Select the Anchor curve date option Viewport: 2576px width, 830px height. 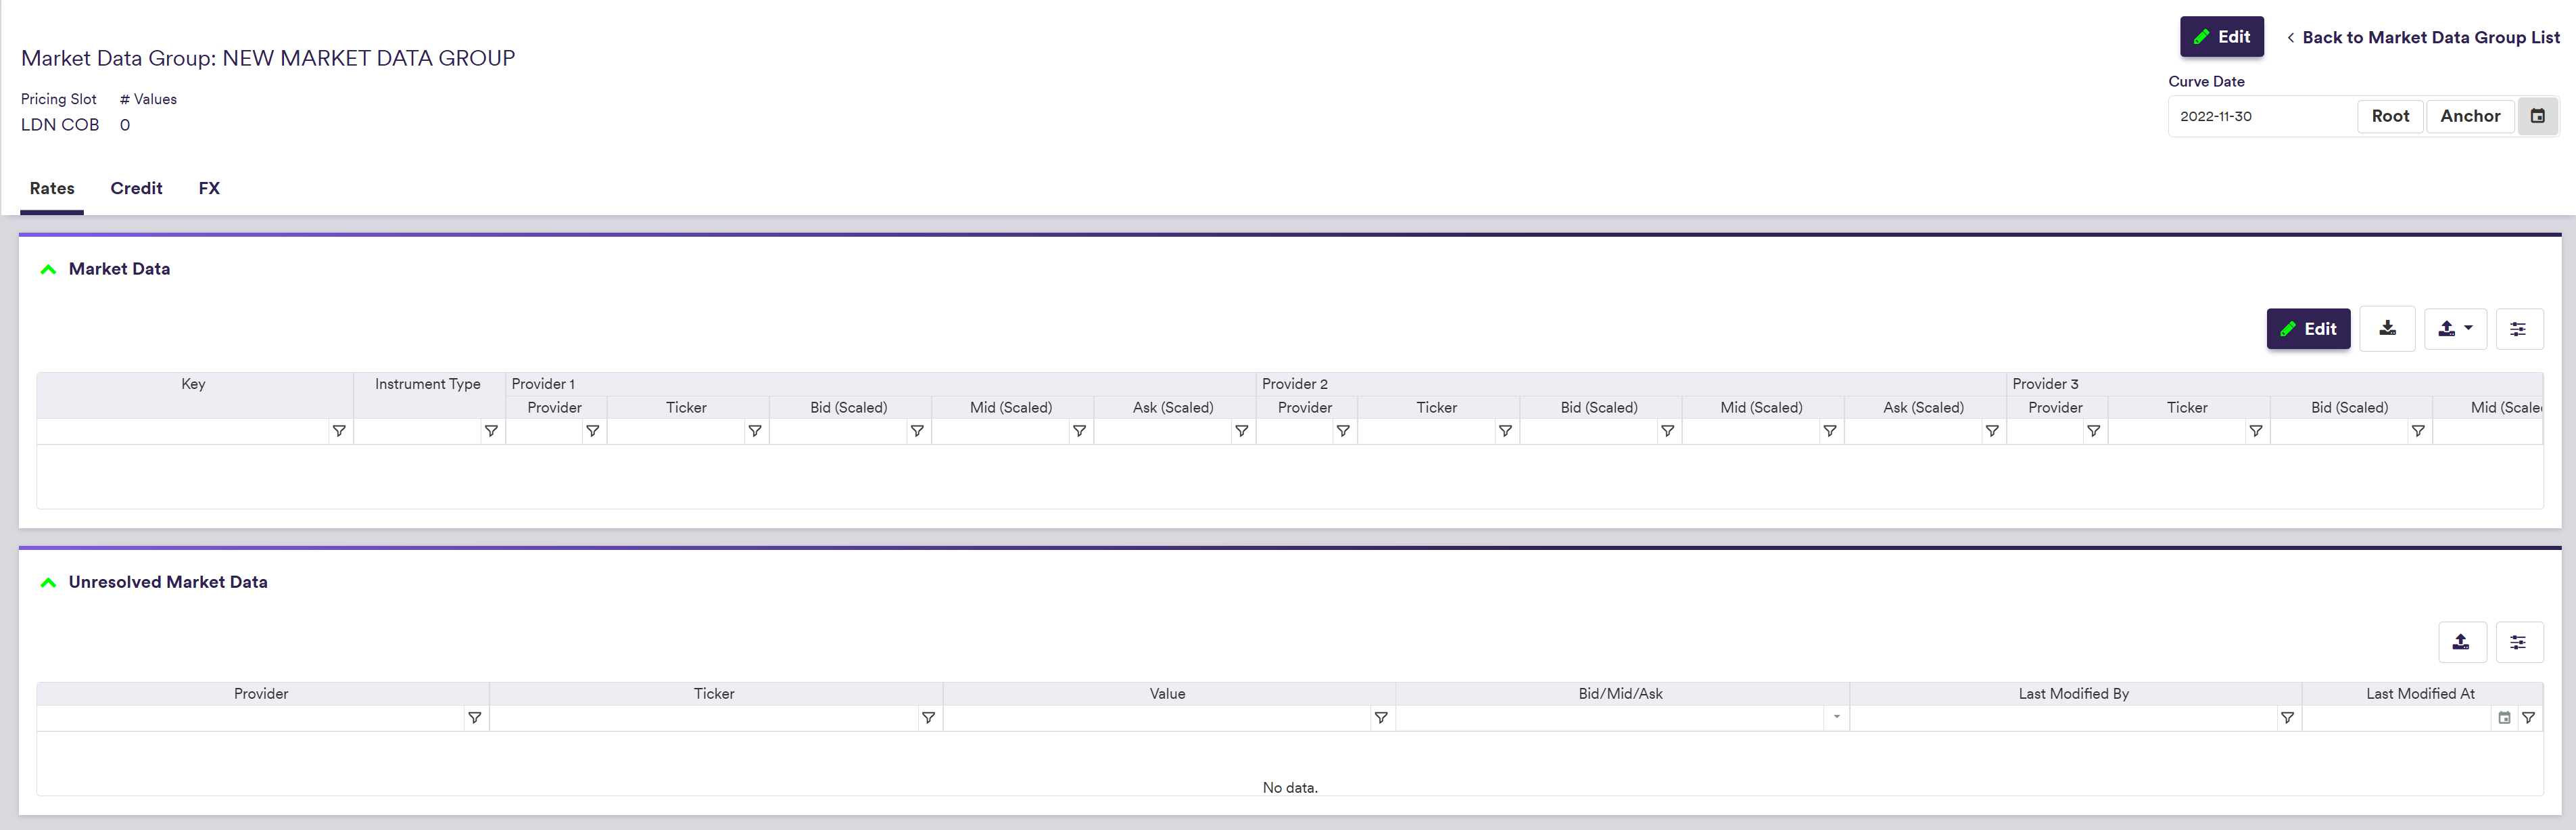click(2469, 116)
